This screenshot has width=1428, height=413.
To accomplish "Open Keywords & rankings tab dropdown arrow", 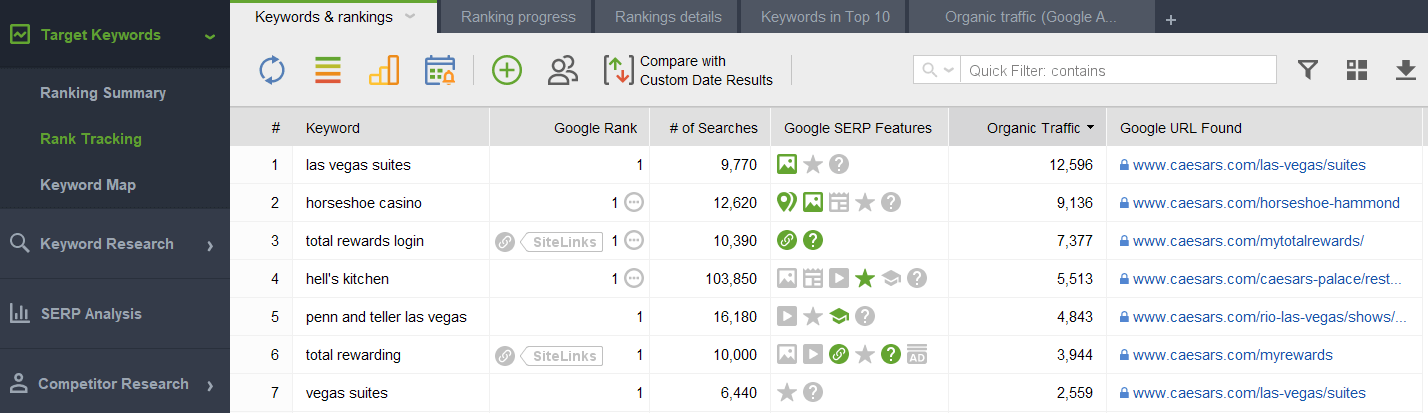I will pos(411,17).
